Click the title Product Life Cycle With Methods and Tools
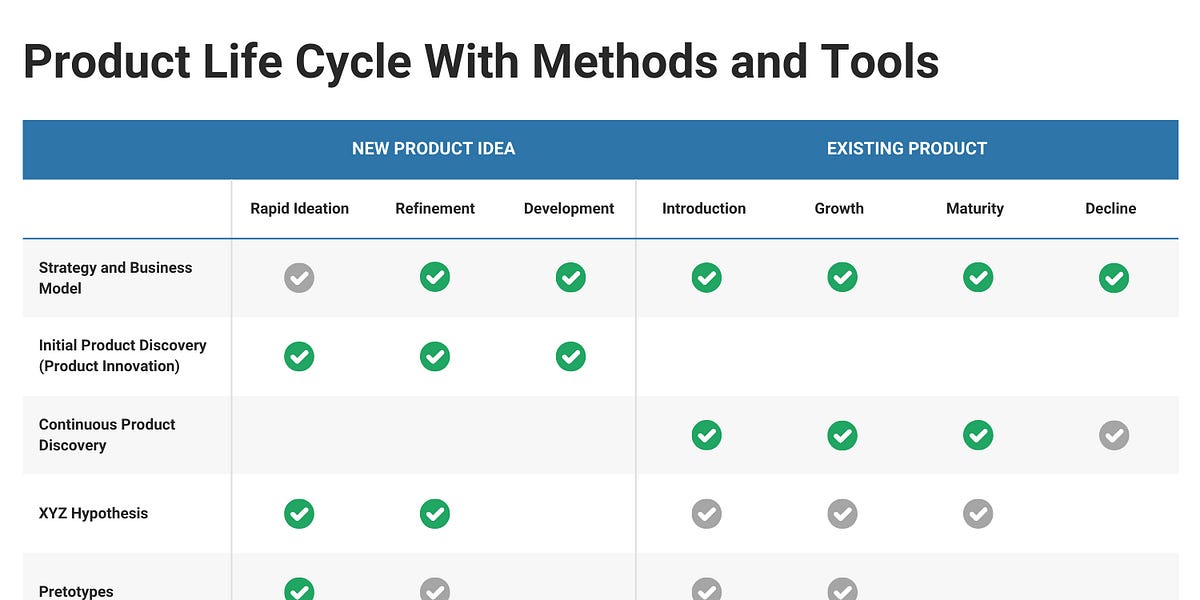The width and height of the screenshot is (1200, 600). coord(480,62)
